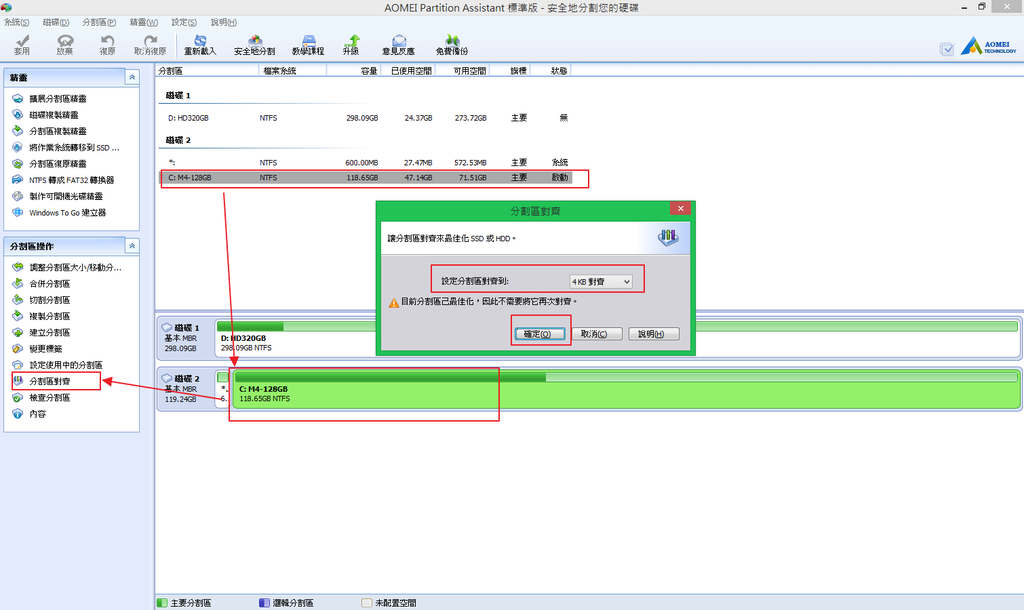Collapse the 精靈 sidebar panel

tap(132, 77)
